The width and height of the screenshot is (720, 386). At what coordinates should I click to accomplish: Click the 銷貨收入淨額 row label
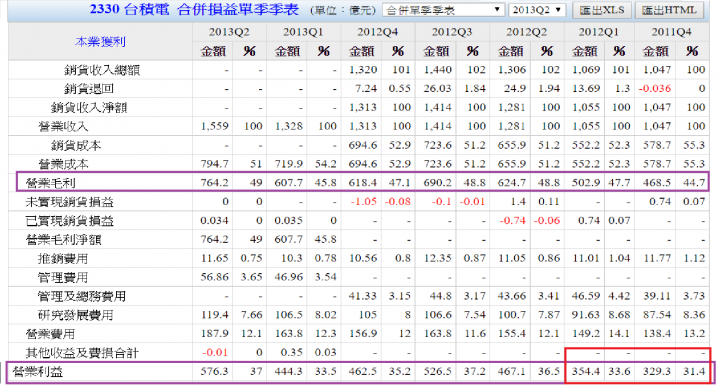(x=89, y=108)
